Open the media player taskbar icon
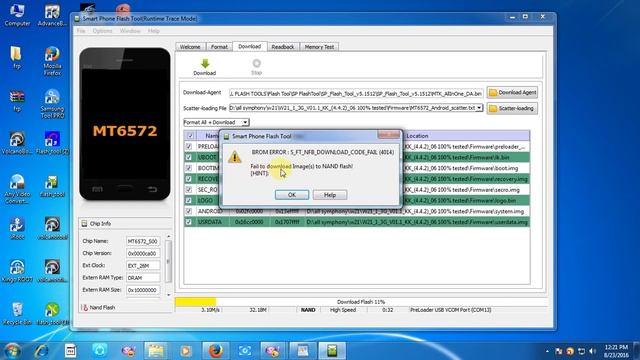This screenshot has height=360, width=640. click(x=185, y=351)
